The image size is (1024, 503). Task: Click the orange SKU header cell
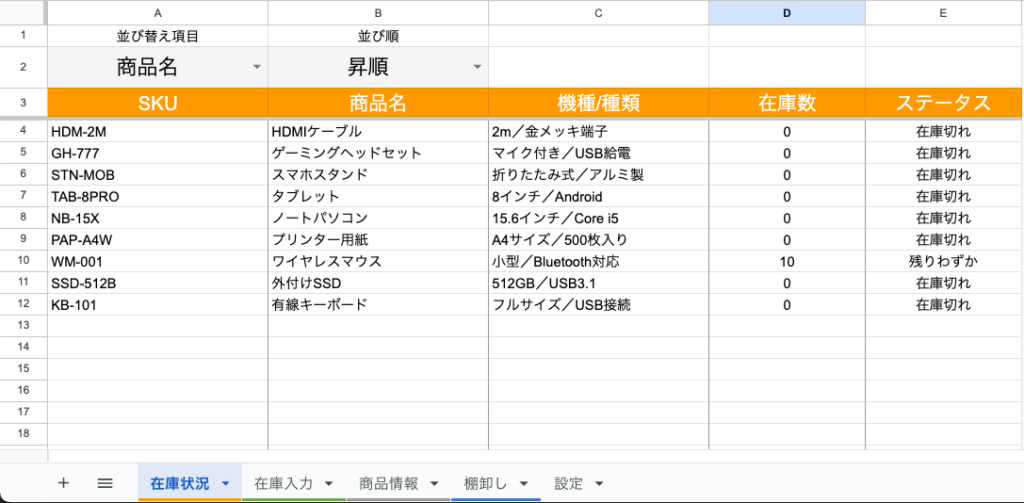[x=157, y=103]
